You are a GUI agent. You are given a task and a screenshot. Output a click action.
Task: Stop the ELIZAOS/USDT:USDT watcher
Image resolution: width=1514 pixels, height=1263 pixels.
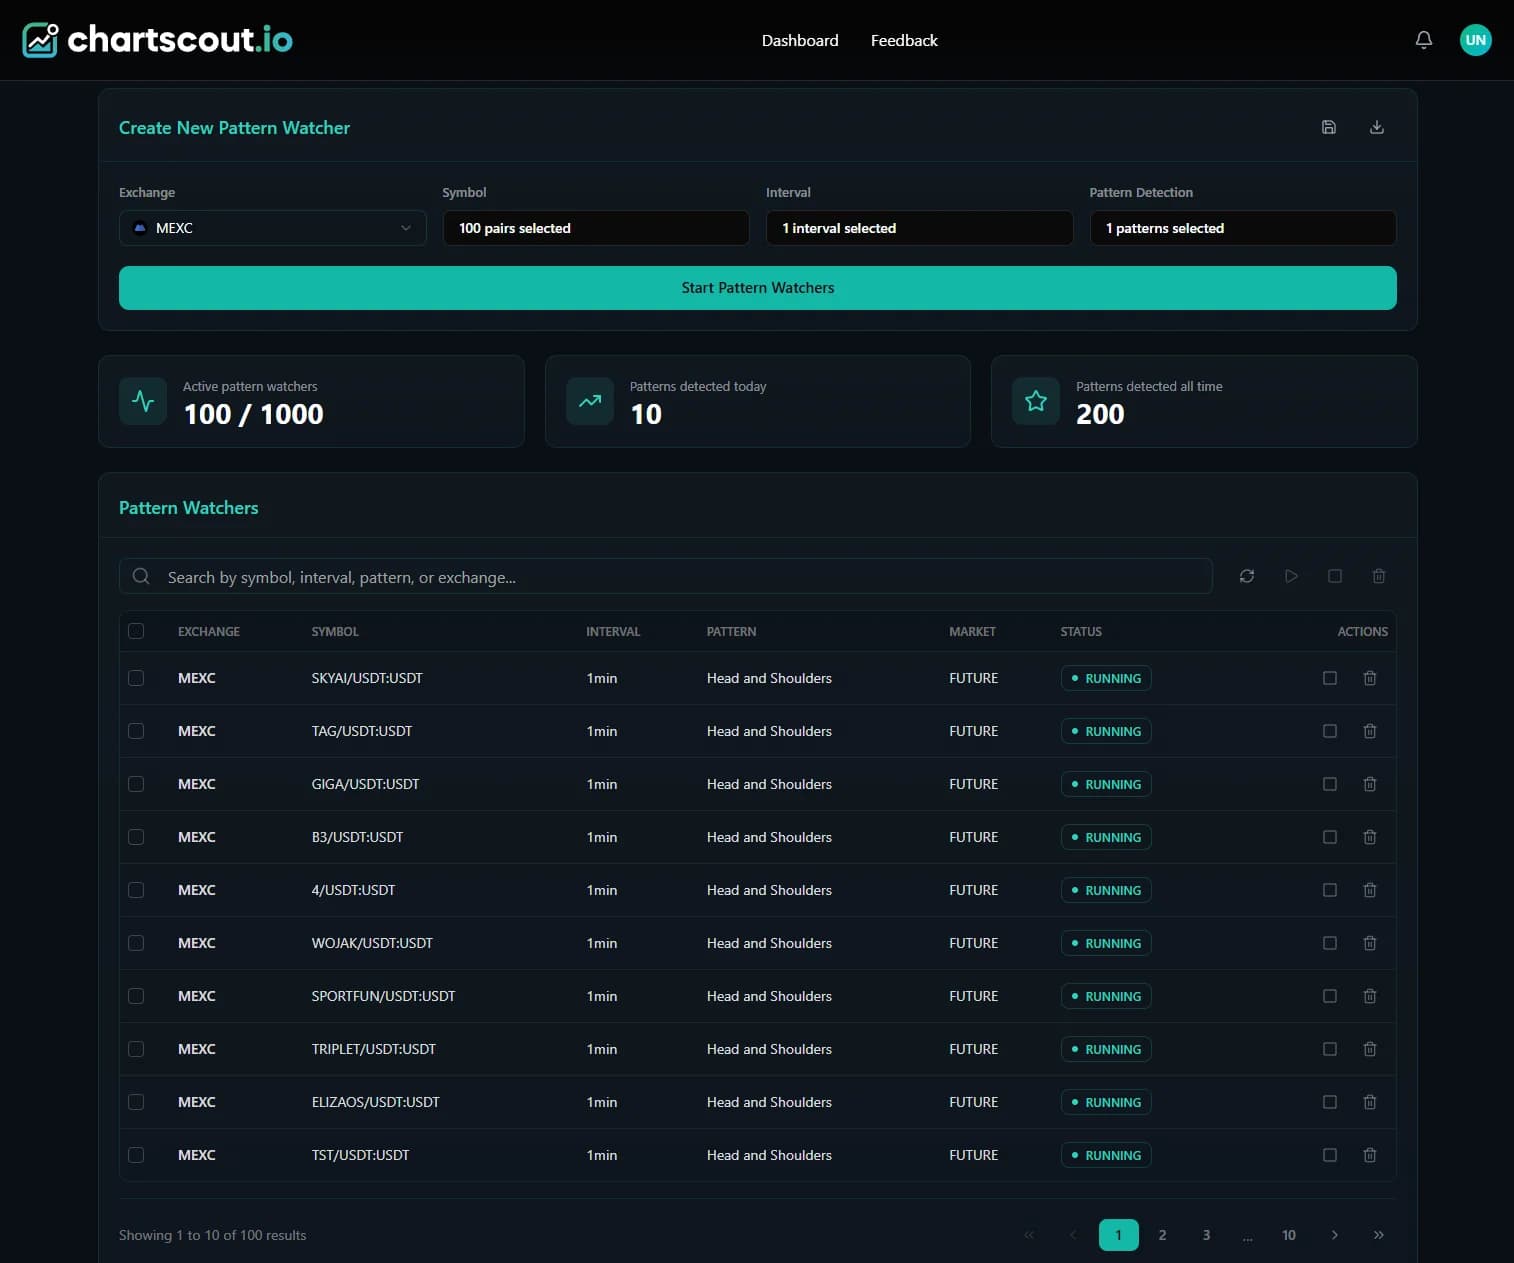pyautogui.click(x=1330, y=1102)
